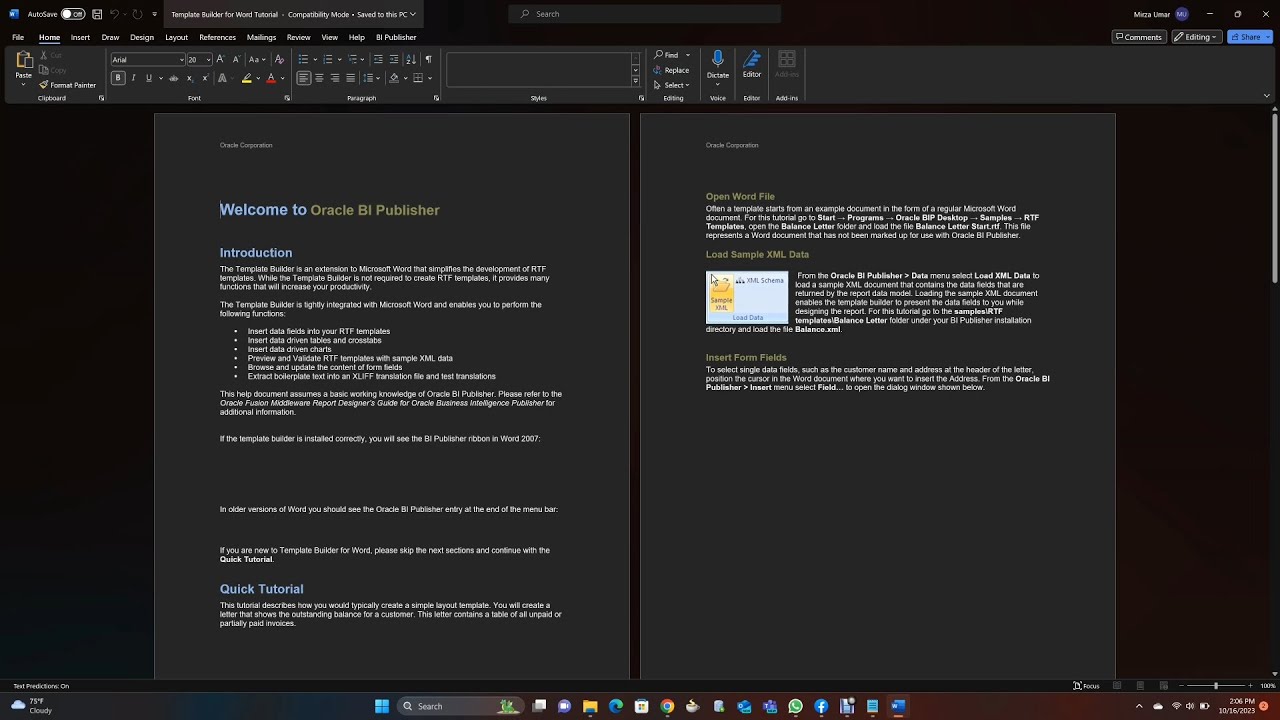1280x720 pixels.
Task: Click the Replace tool
Action: pyautogui.click(x=671, y=70)
